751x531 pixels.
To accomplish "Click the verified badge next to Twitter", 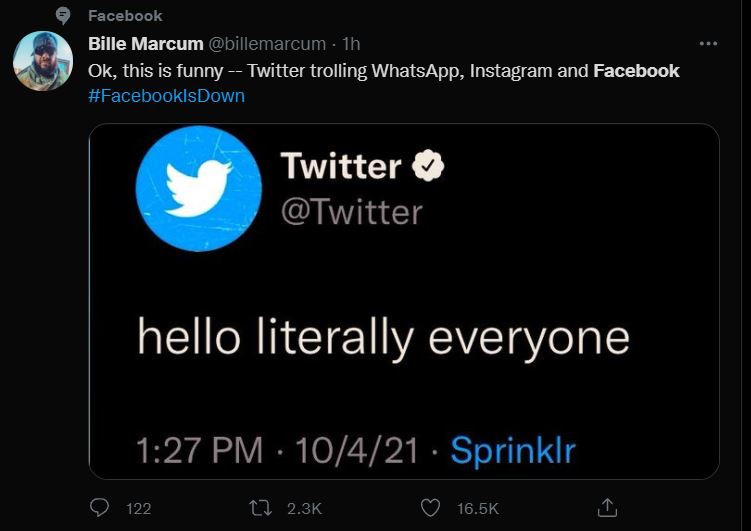I will (429, 166).
